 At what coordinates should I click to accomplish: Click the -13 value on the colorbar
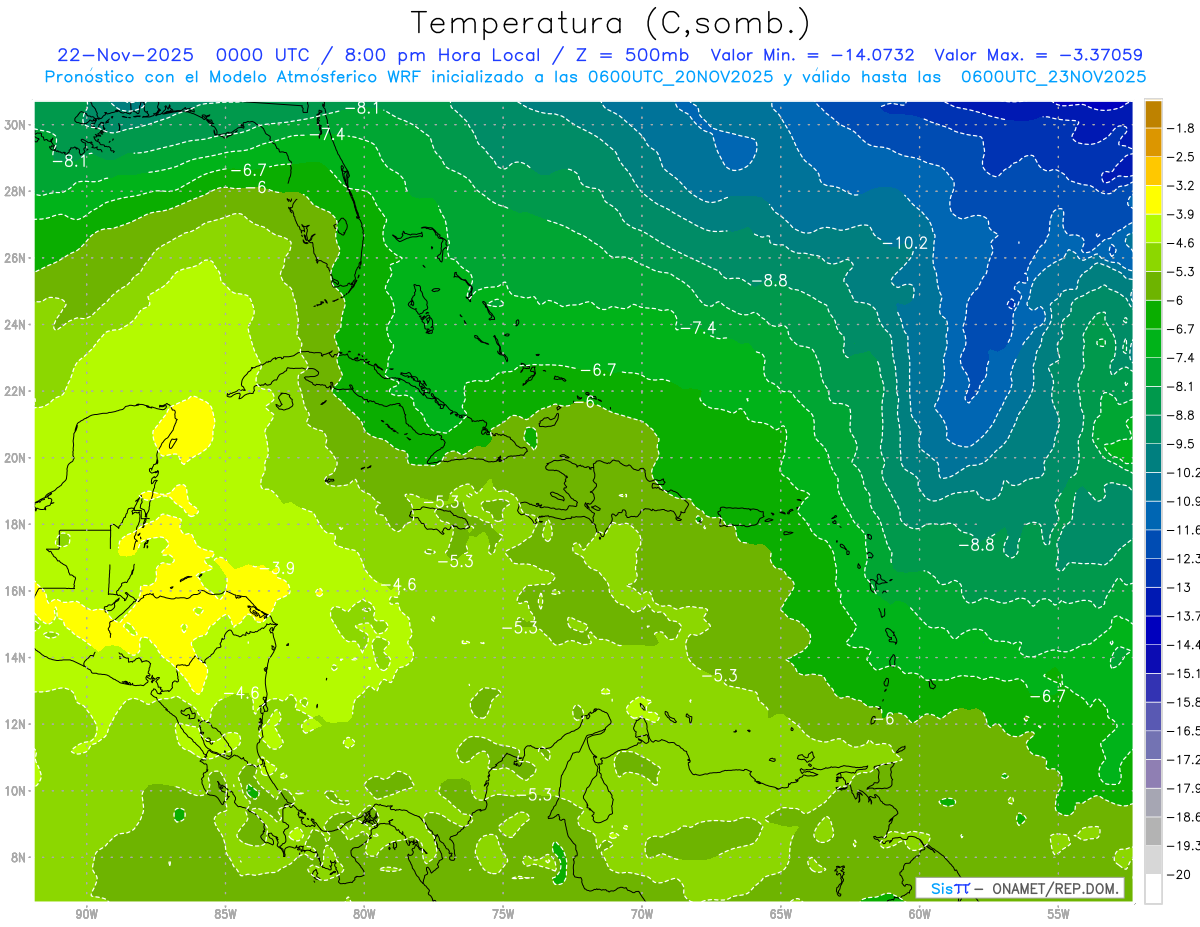coord(1177,587)
